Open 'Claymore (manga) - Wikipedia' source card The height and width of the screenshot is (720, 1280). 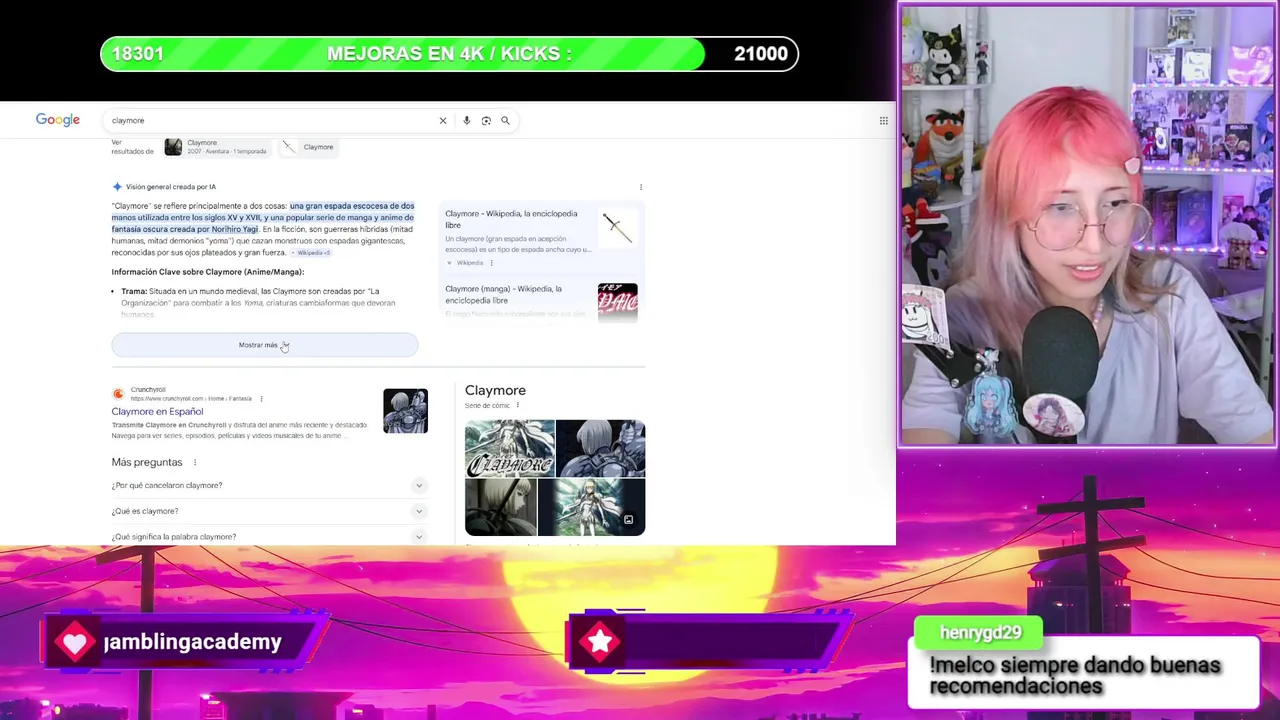[503, 294]
